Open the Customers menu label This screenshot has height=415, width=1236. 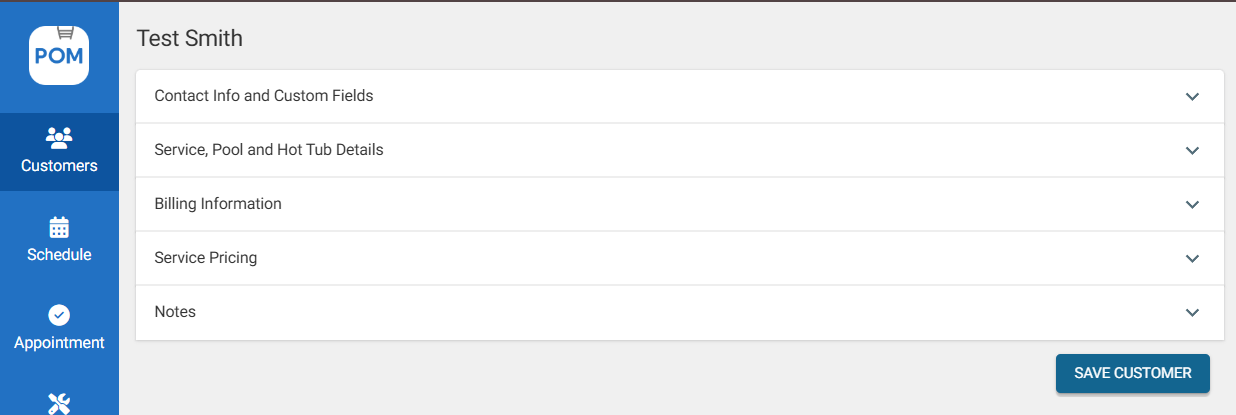point(59,166)
